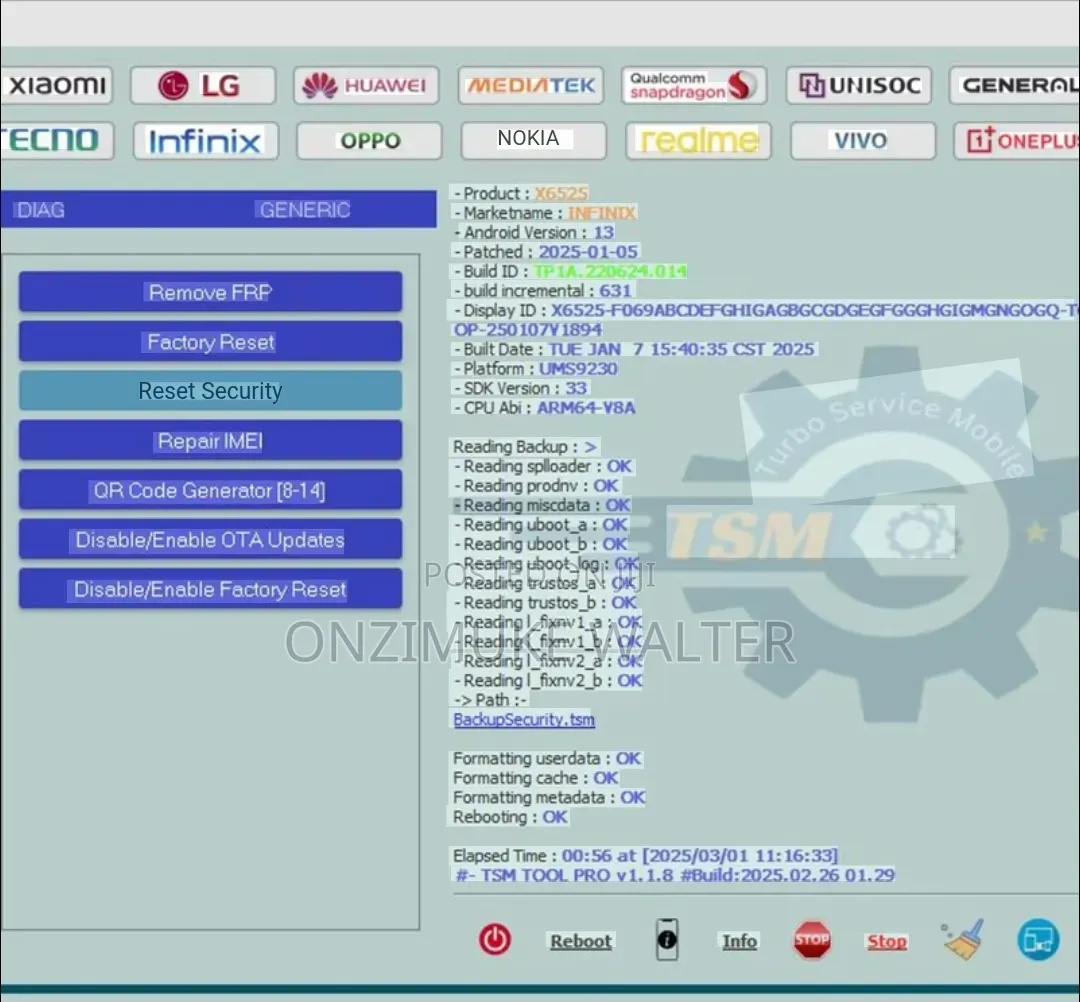Switch to the GENERIC tab

304,209
